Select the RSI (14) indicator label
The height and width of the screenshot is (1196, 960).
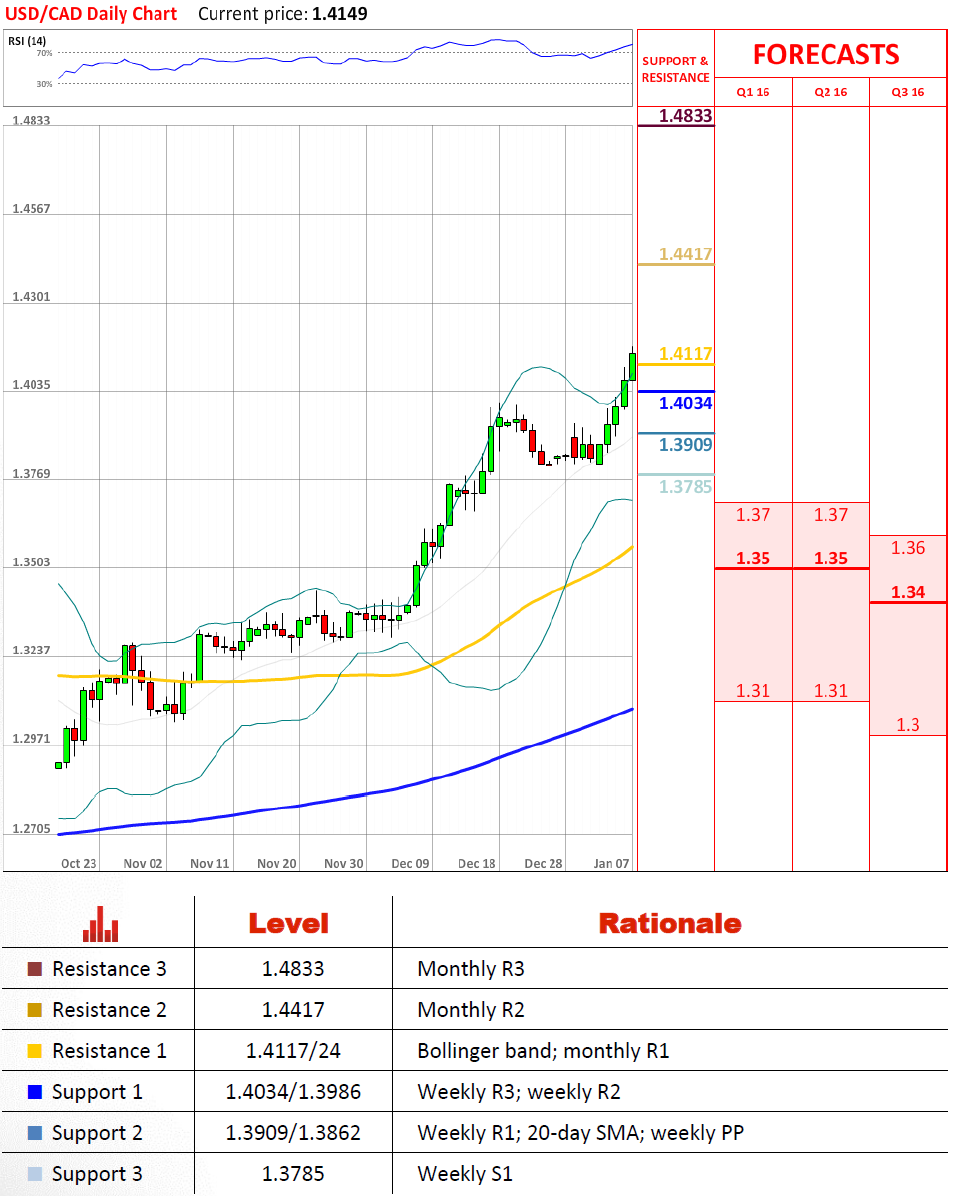click(27, 41)
